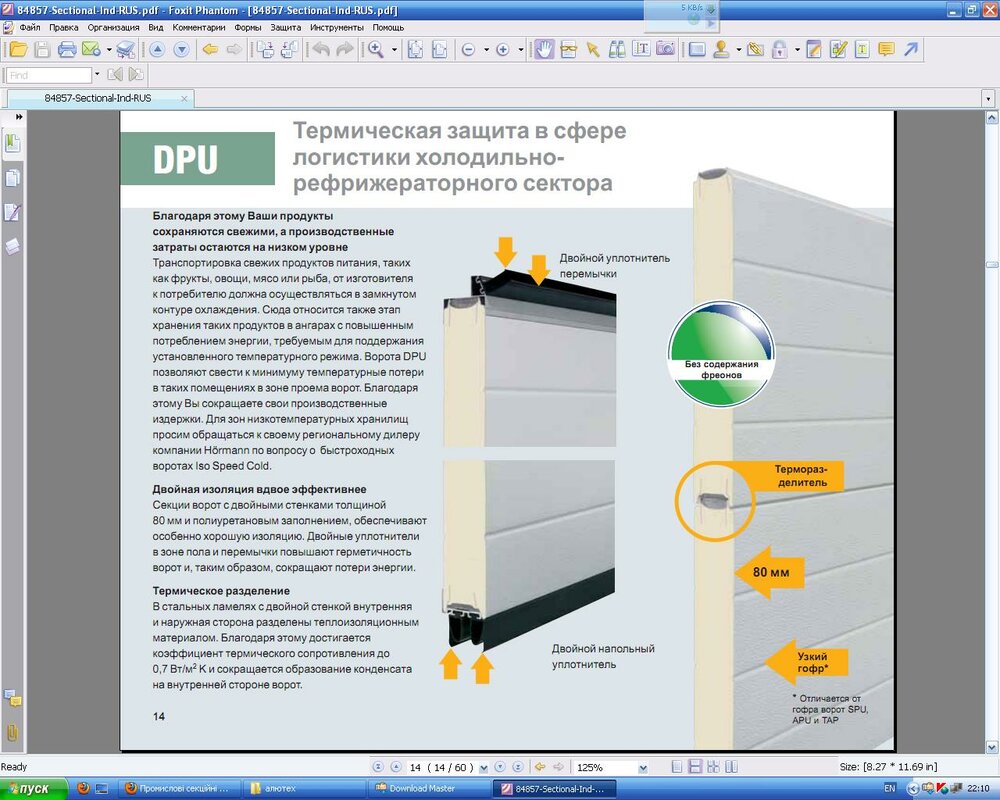Click the Snapshot camera tool
The width and height of the screenshot is (1000, 800).
665,49
